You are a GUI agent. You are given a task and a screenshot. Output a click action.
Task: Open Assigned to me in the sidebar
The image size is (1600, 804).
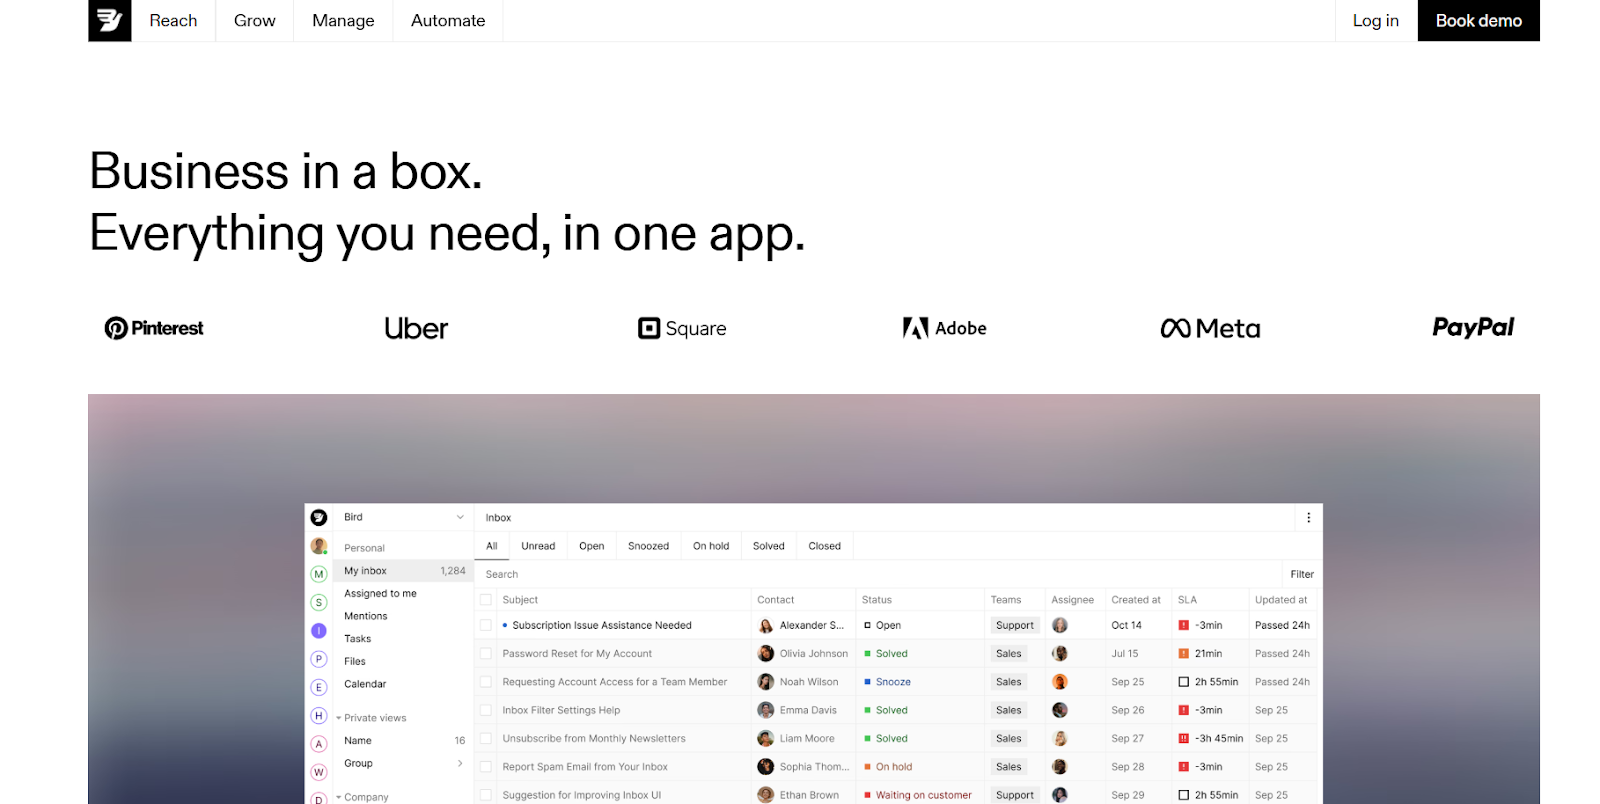coord(380,593)
